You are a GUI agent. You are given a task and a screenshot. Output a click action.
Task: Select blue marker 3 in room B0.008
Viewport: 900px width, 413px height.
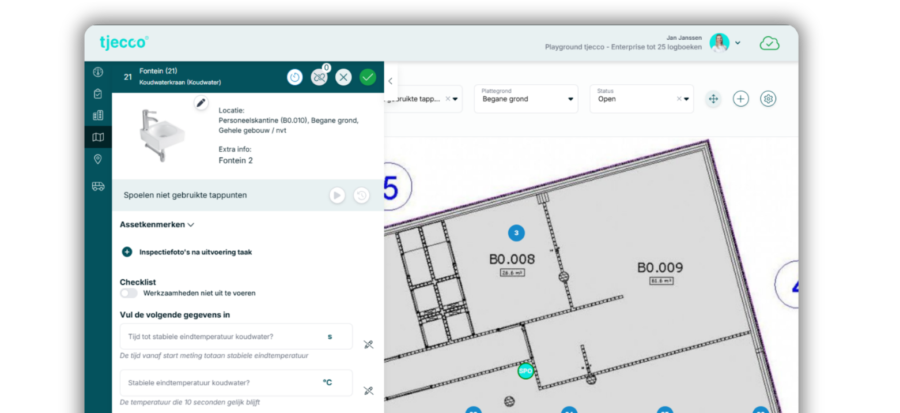click(516, 233)
